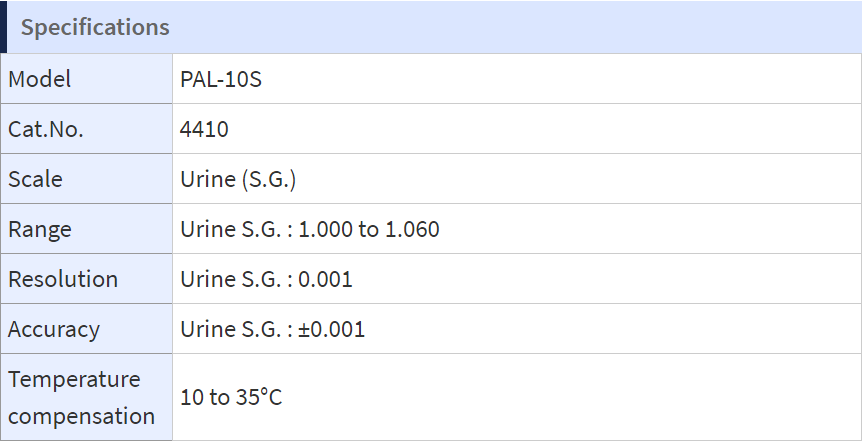Click the accuracy value ±0.001
The width and height of the screenshot is (864, 442).
[331, 329]
